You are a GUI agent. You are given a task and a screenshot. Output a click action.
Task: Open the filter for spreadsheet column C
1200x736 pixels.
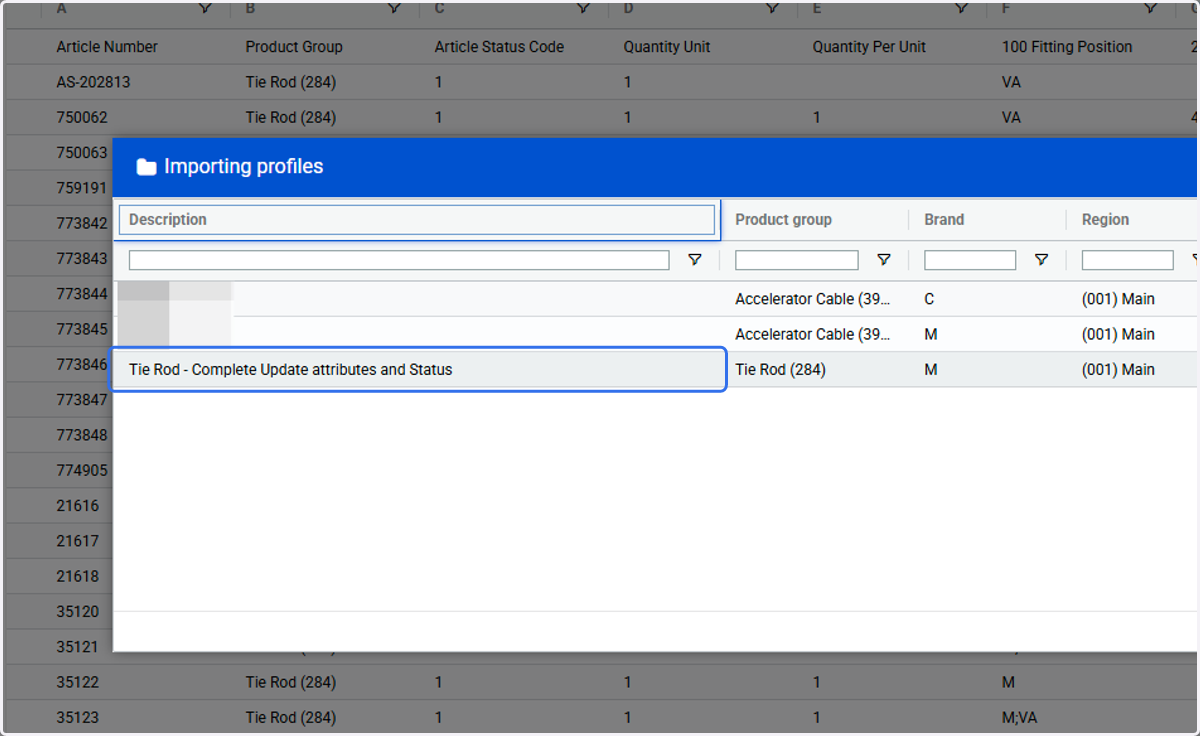583,8
